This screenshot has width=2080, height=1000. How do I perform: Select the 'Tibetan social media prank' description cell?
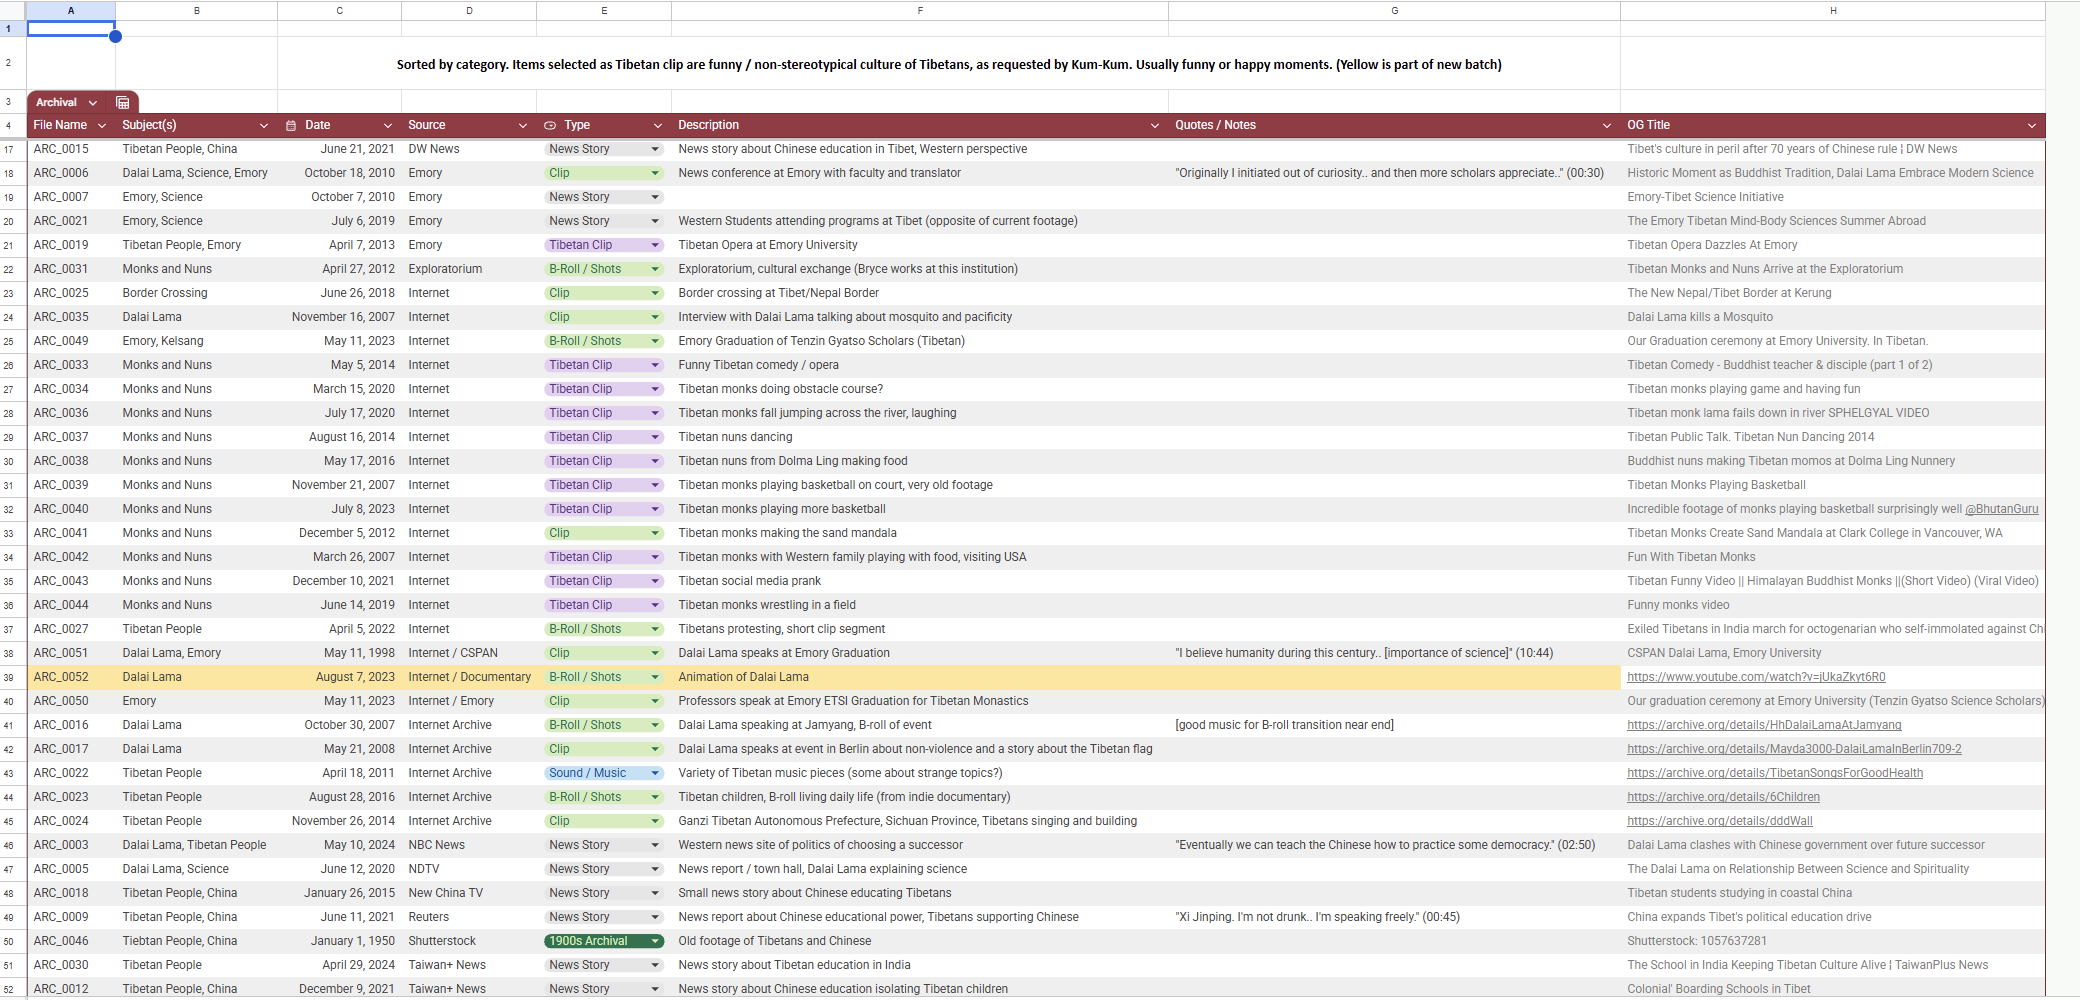[920, 581]
